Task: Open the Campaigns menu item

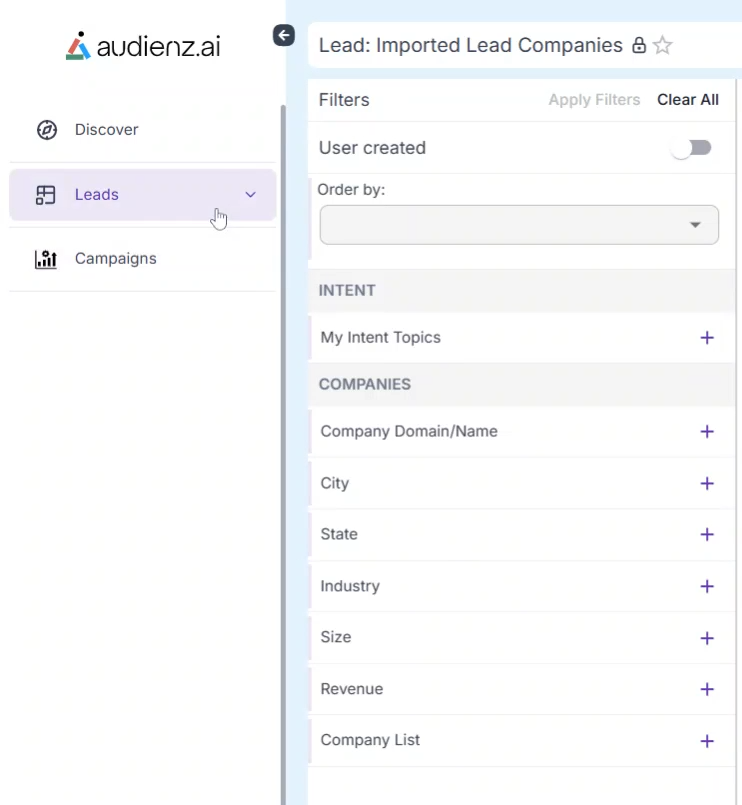Action: [115, 259]
